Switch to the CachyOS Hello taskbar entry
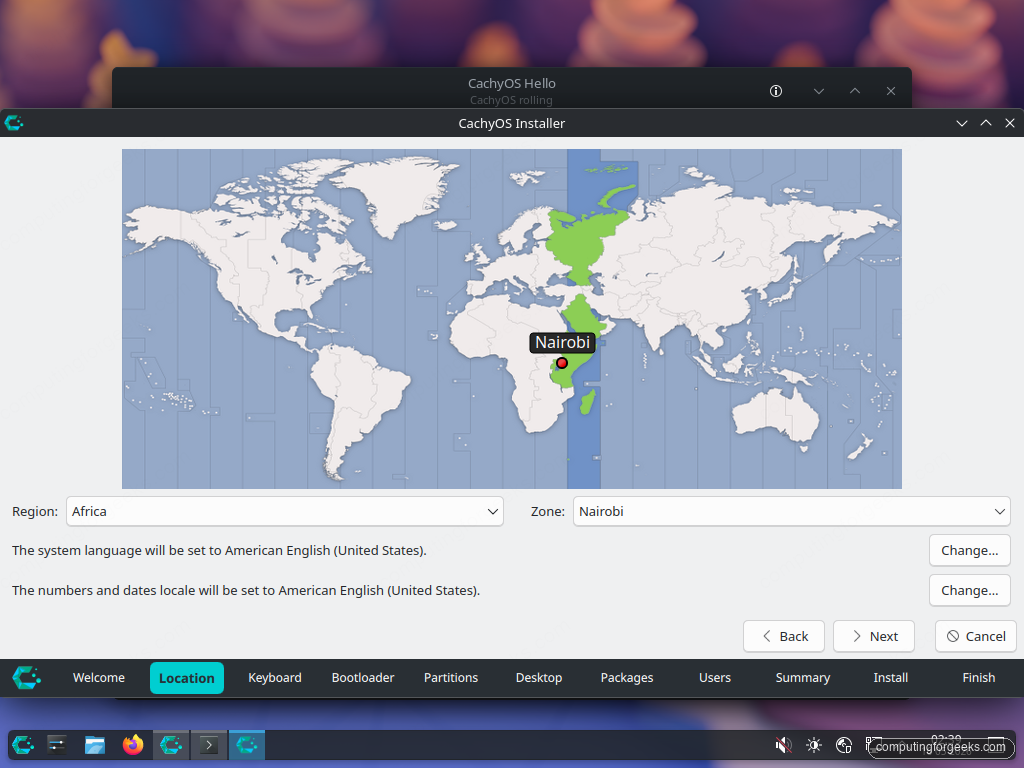The height and width of the screenshot is (768, 1024). pyautogui.click(x=171, y=745)
